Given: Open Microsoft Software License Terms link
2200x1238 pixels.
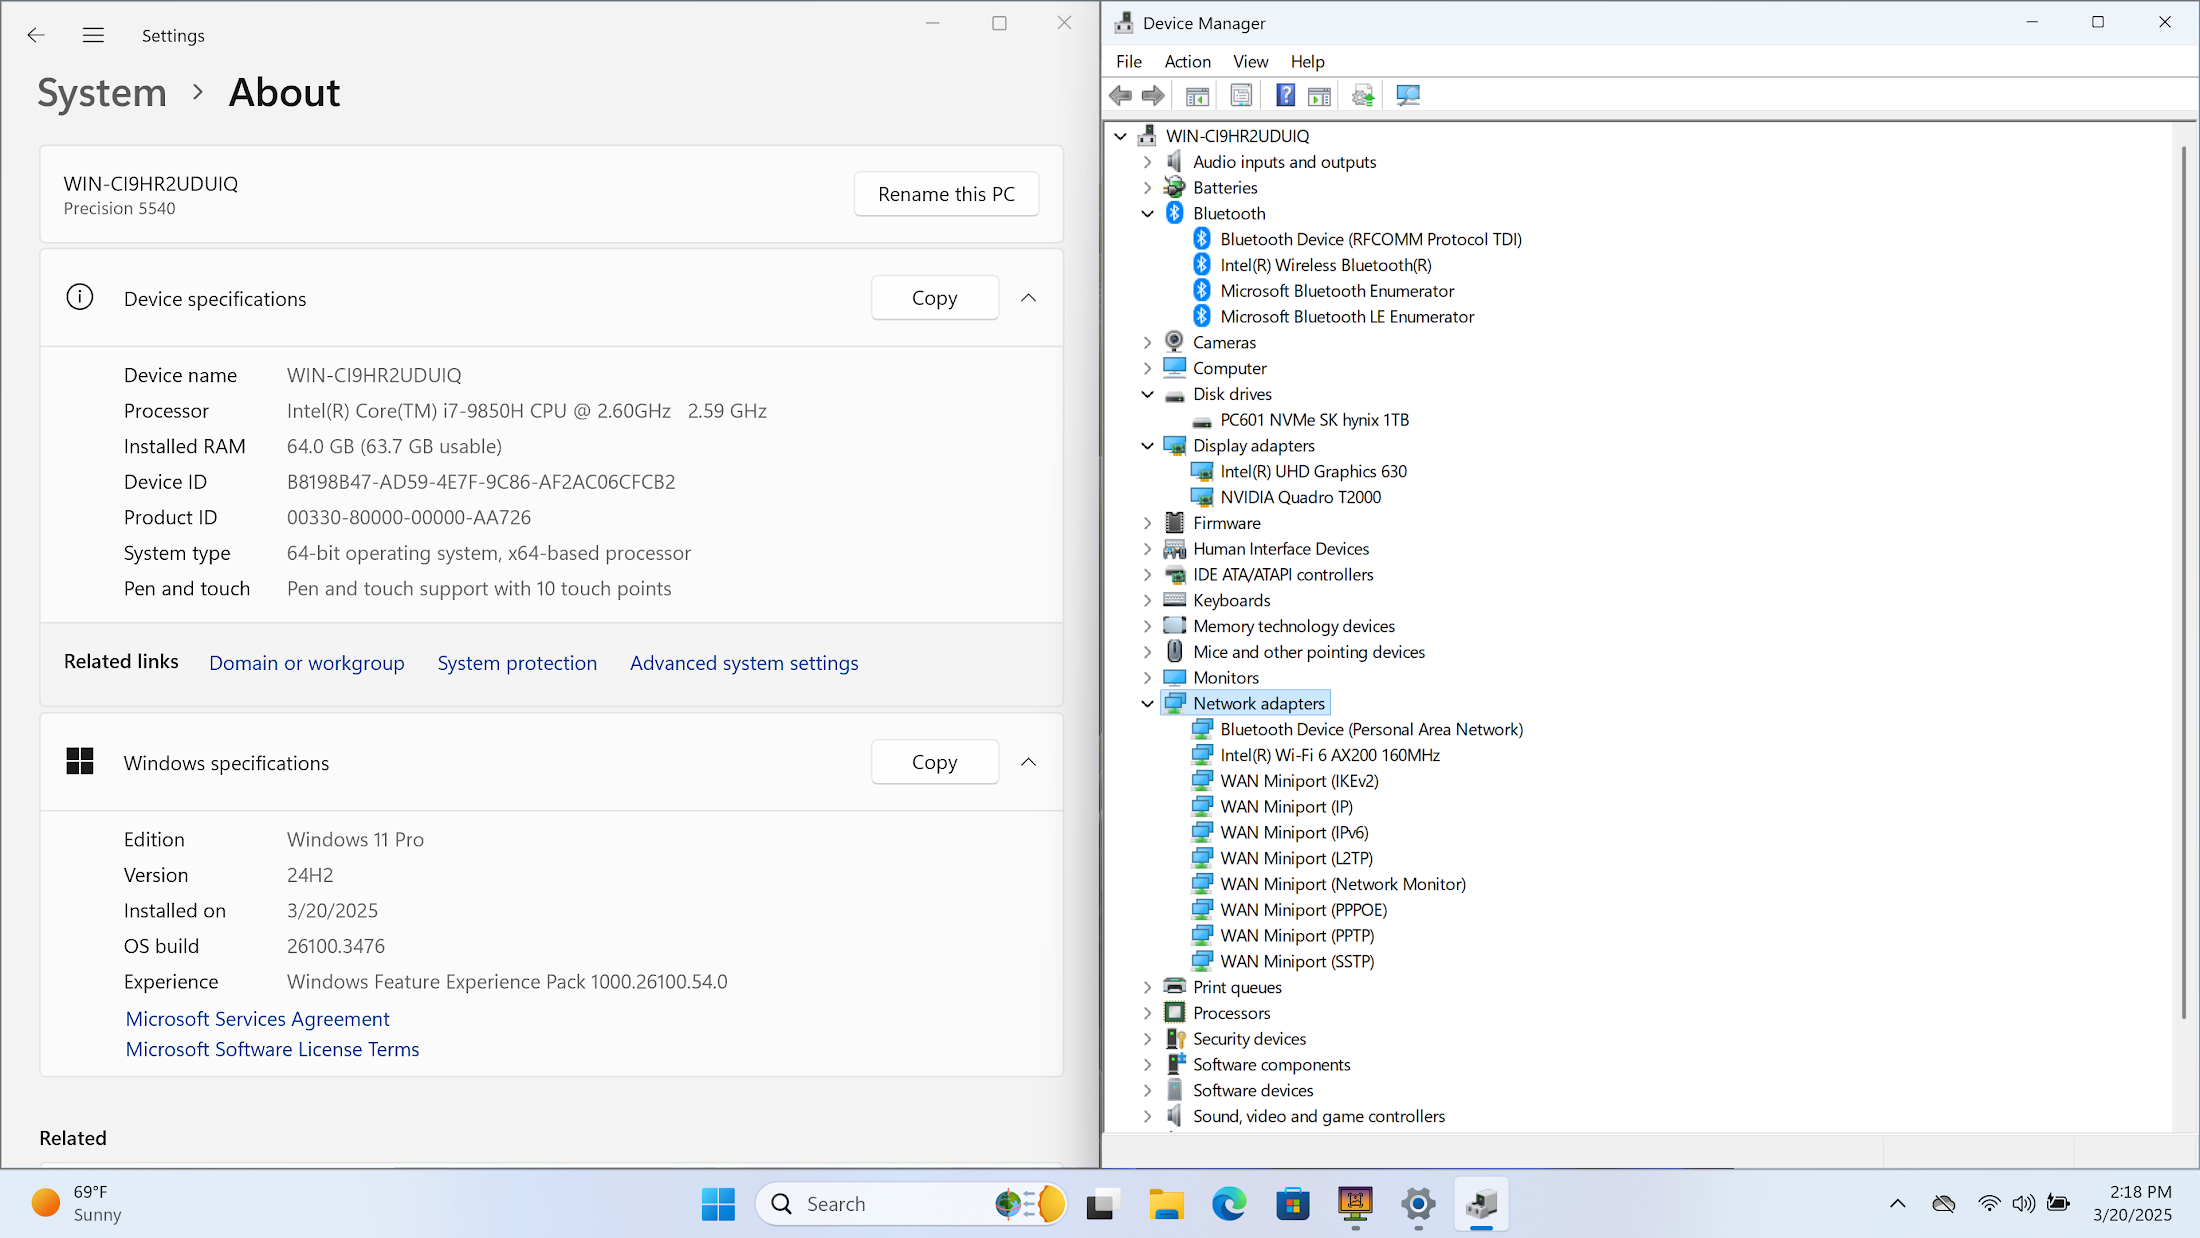Looking at the screenshot, I should coord(273,1049).
